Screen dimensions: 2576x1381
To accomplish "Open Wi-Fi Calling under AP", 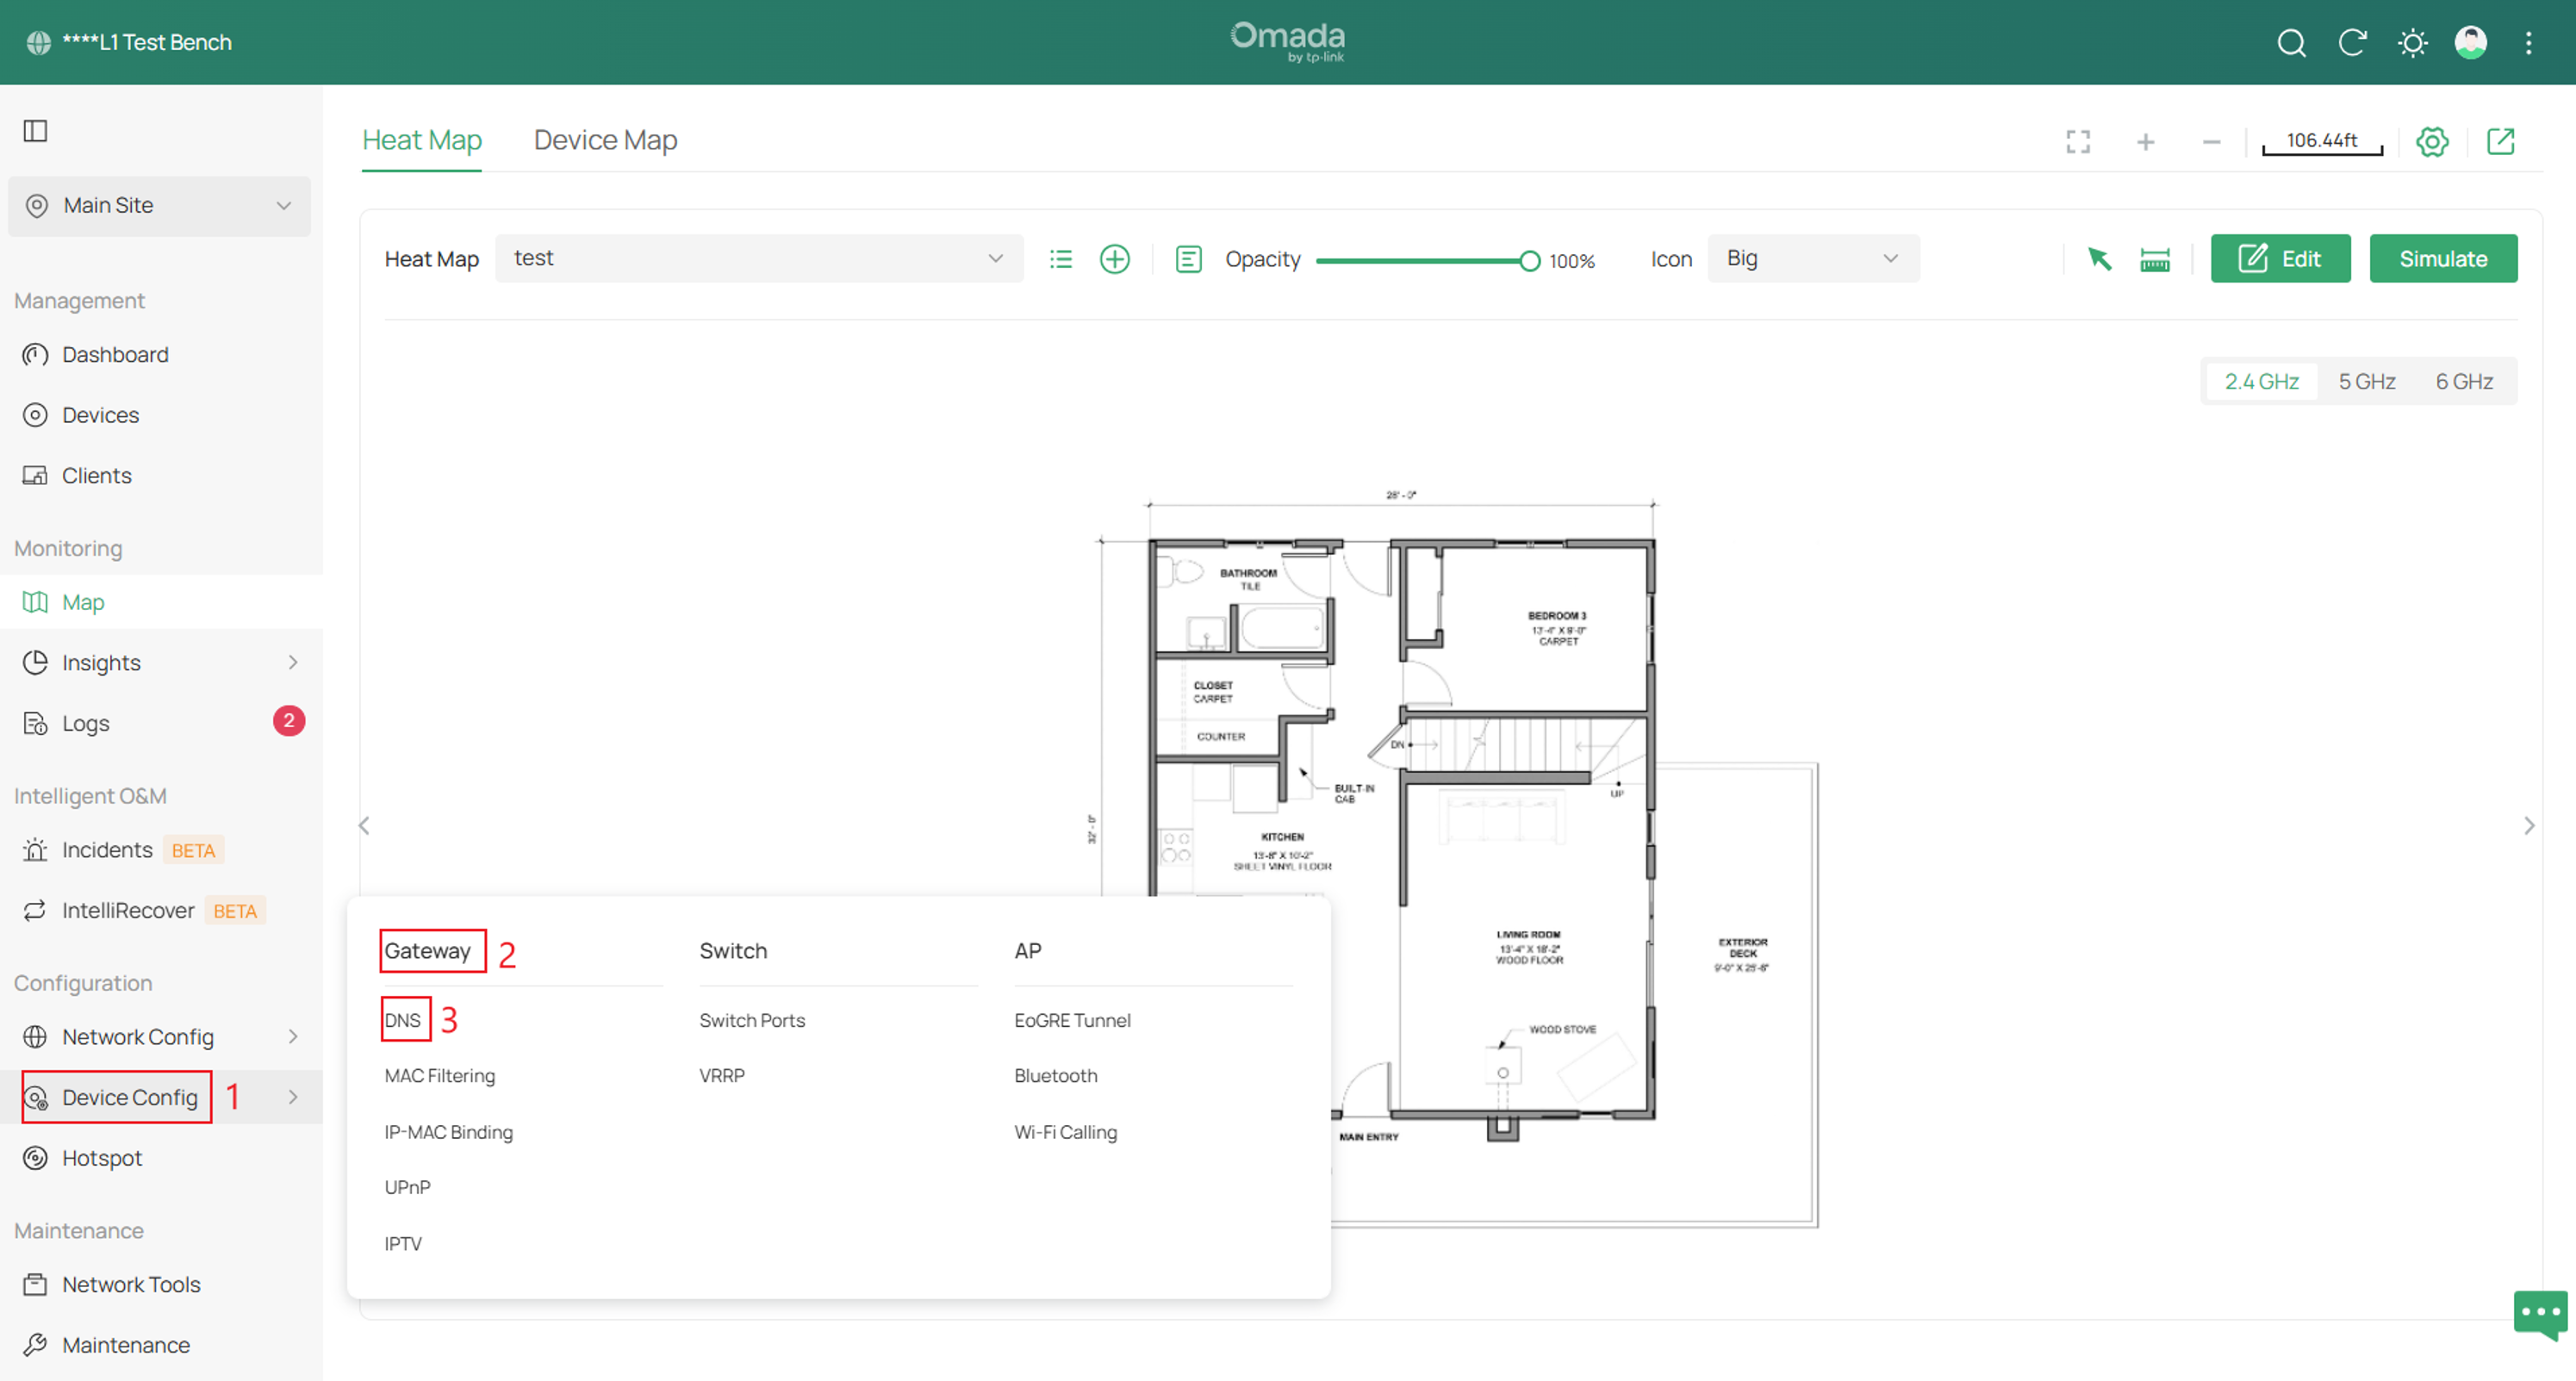I will click(x=1065, y=1132).
